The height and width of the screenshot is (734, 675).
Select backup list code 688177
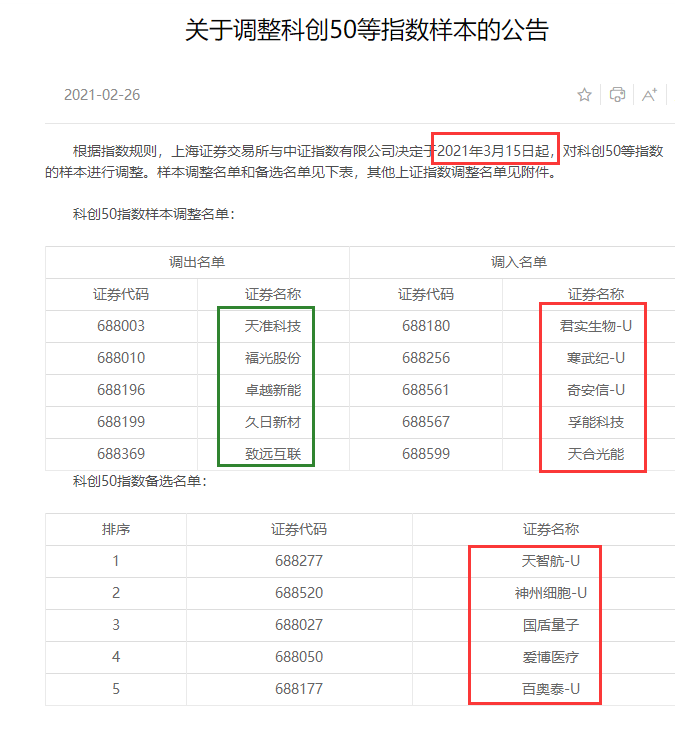[299, 689]
